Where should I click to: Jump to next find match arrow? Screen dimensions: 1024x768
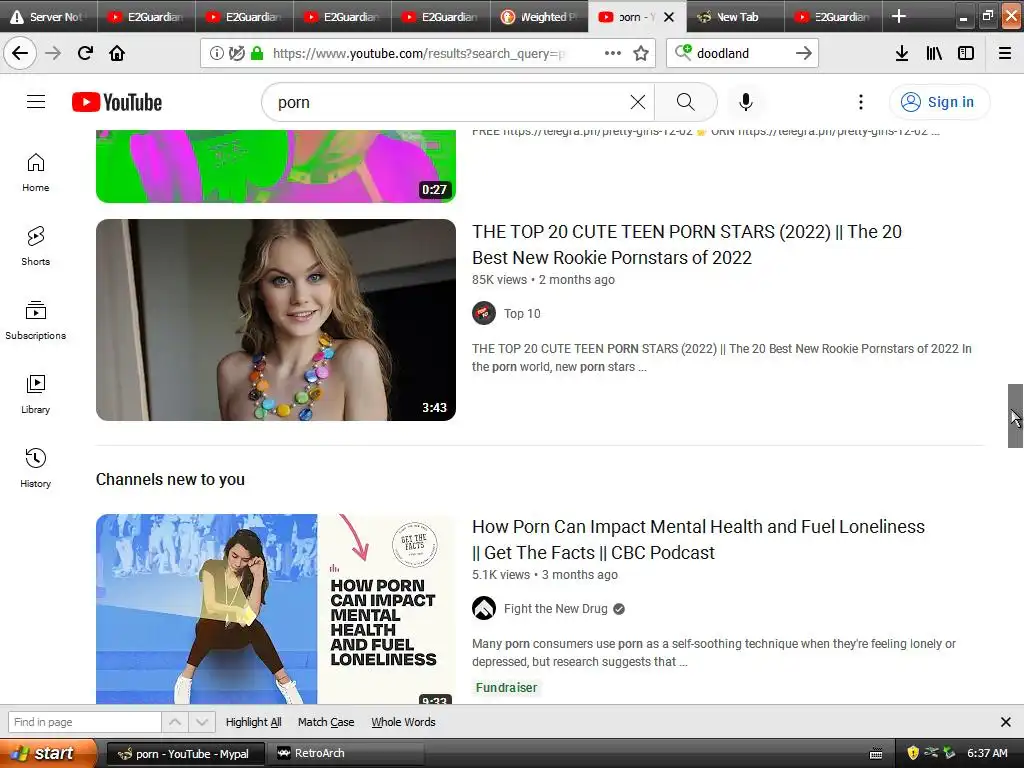point(202,722)
